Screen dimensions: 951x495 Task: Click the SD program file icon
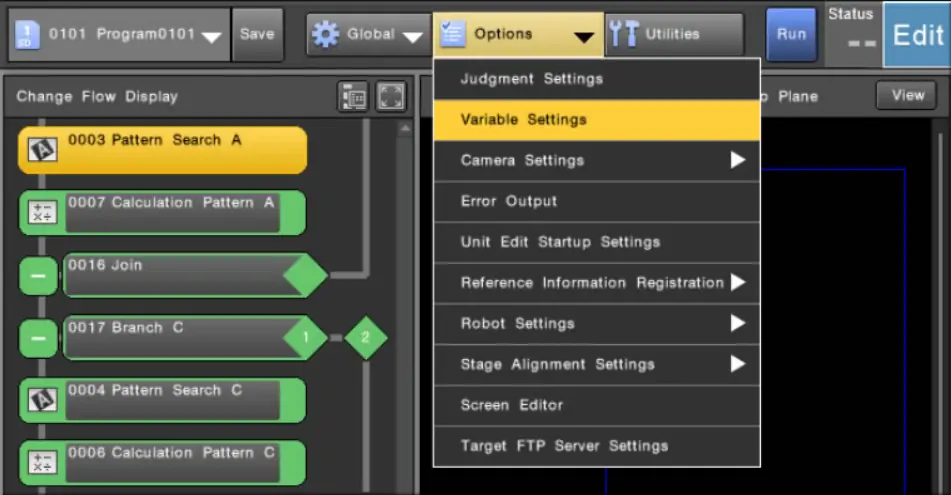tap(27, 35)
